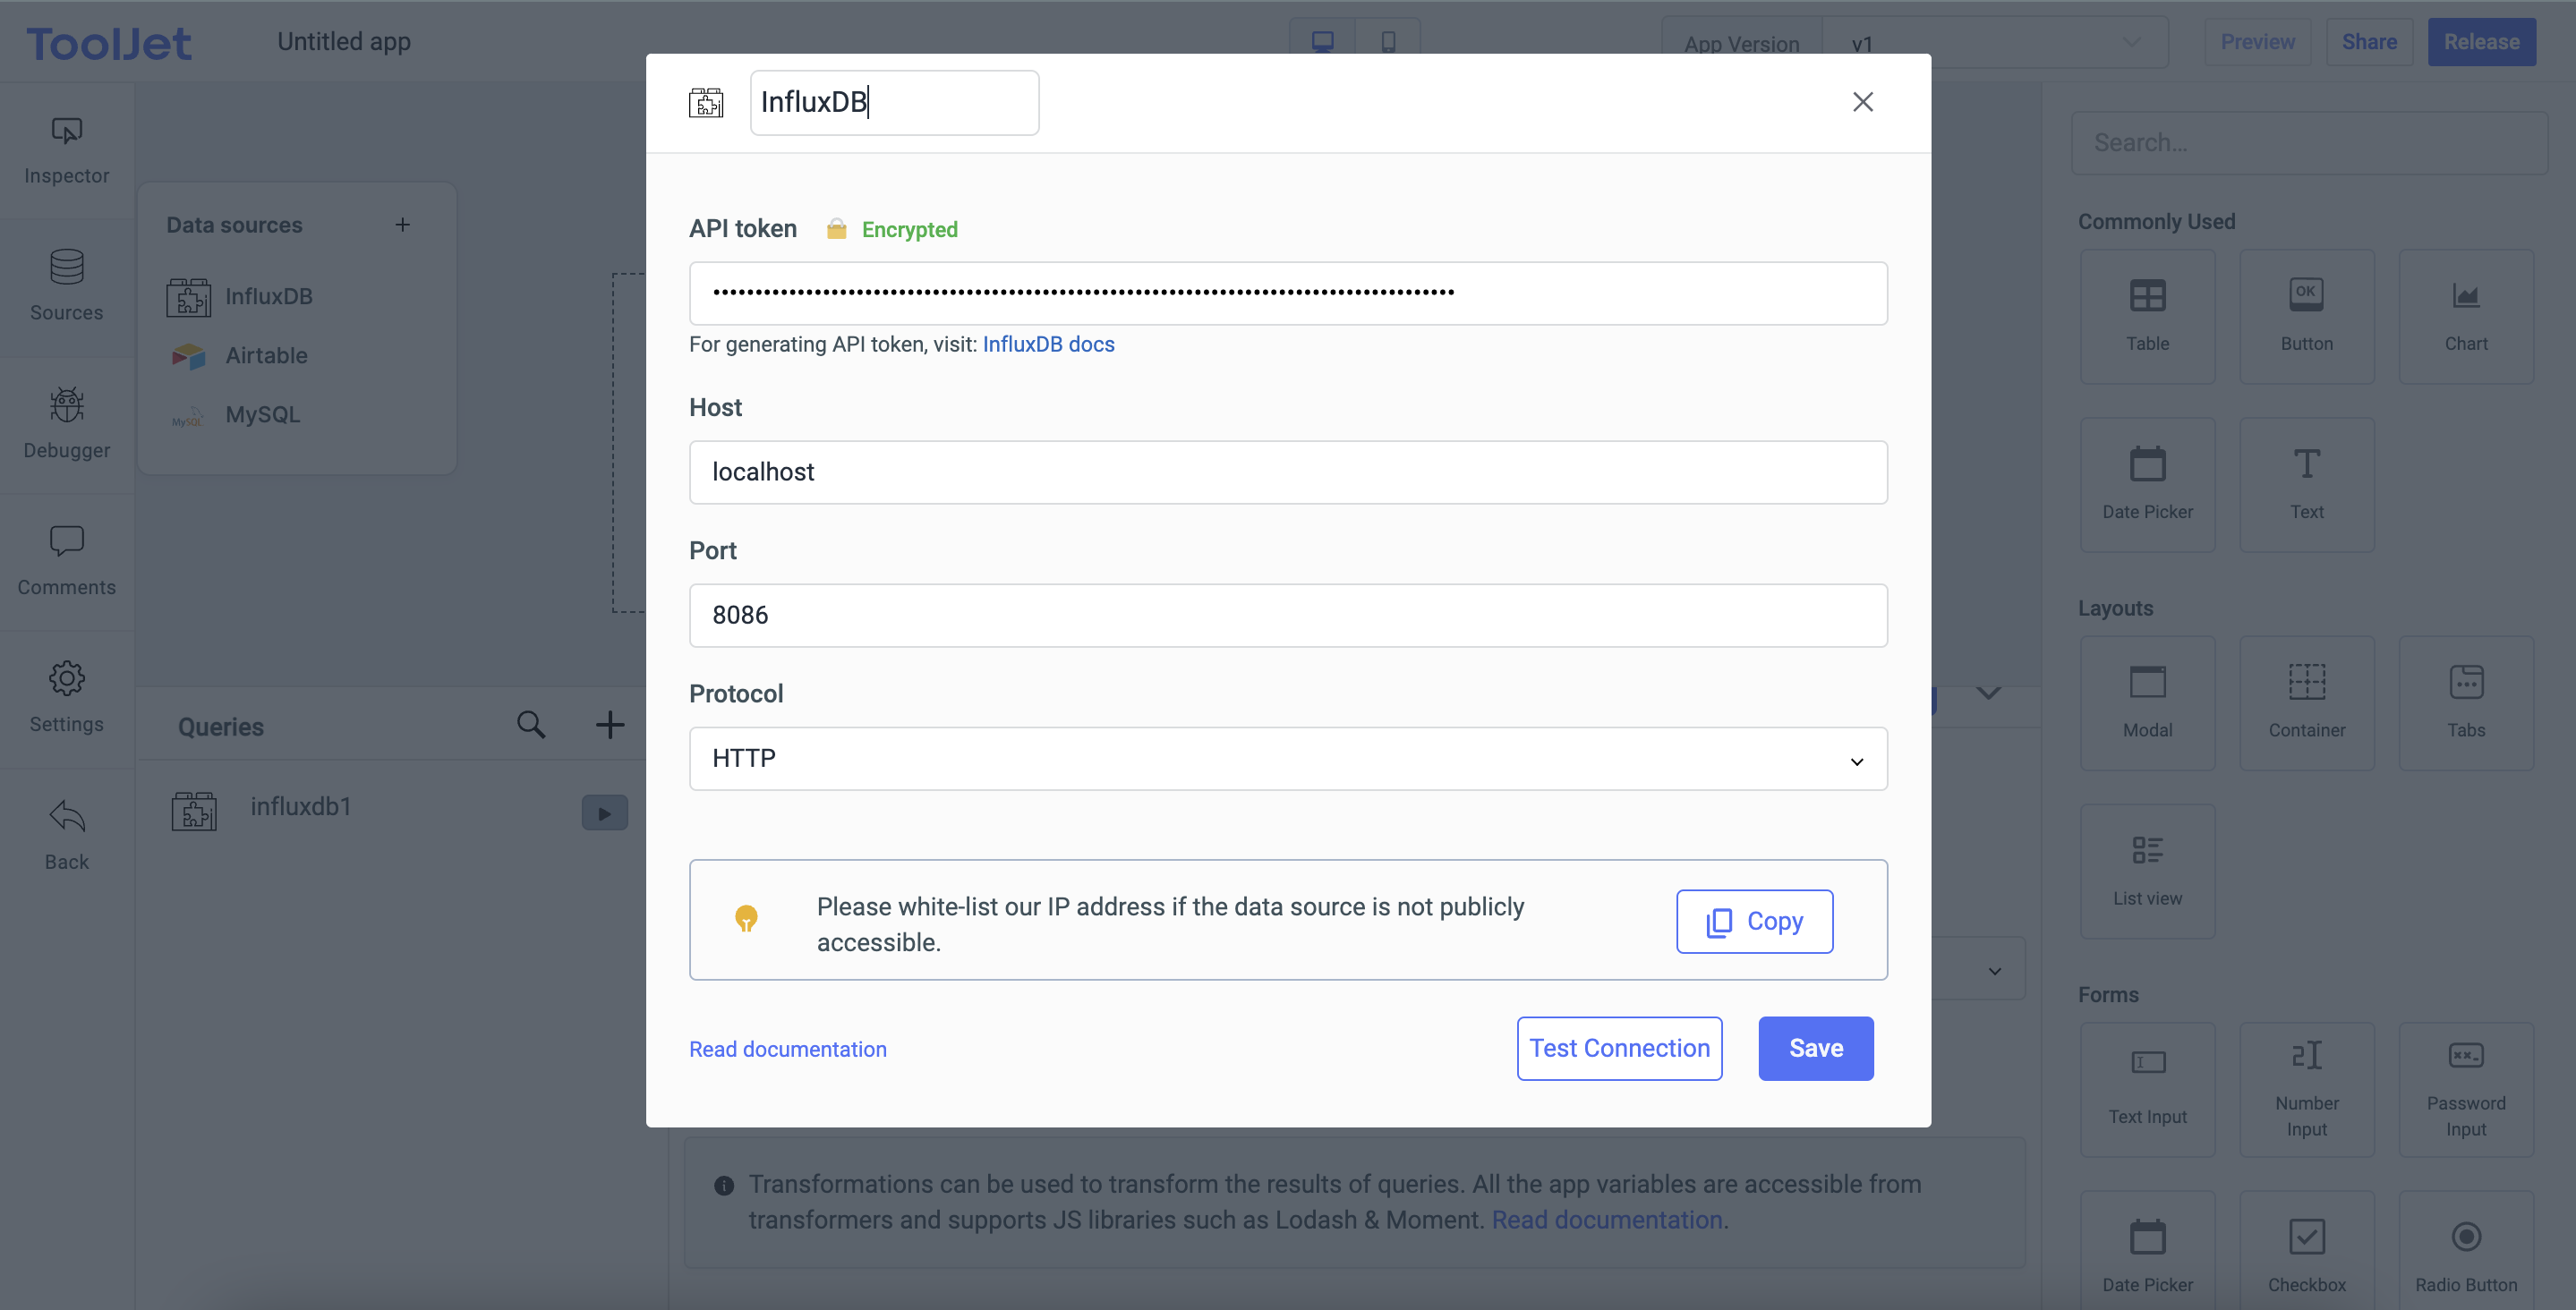Open the Settings gear in sidebar
The height and width of the screenshot is (1310, 2576).
tap(66, 678)
